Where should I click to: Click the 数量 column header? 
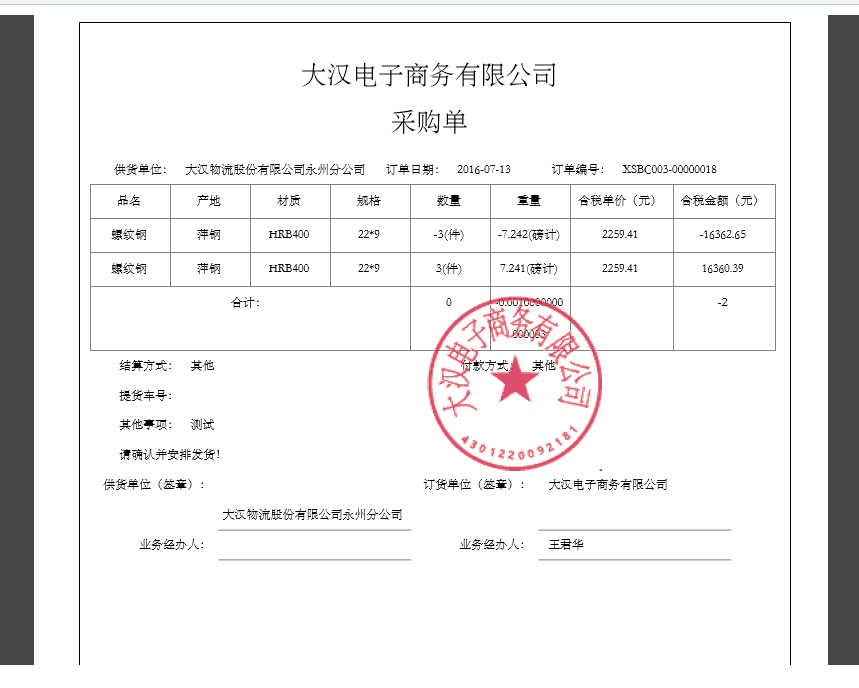point(449,201)
